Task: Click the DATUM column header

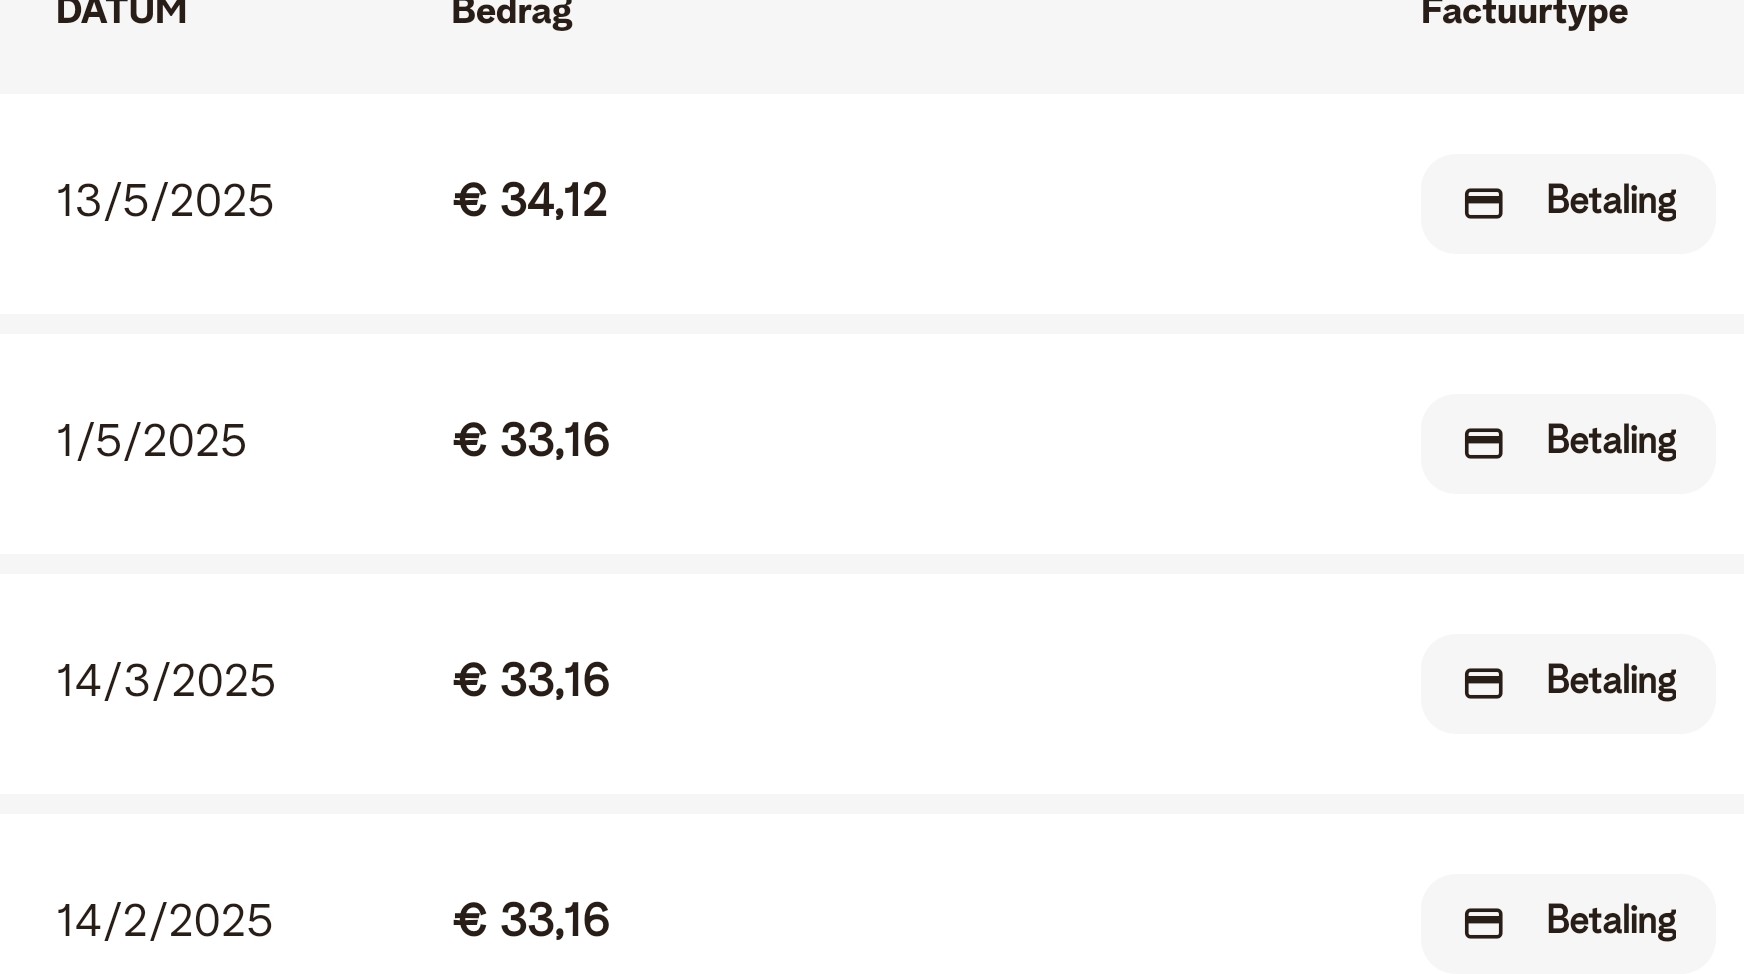Action: 121,13
